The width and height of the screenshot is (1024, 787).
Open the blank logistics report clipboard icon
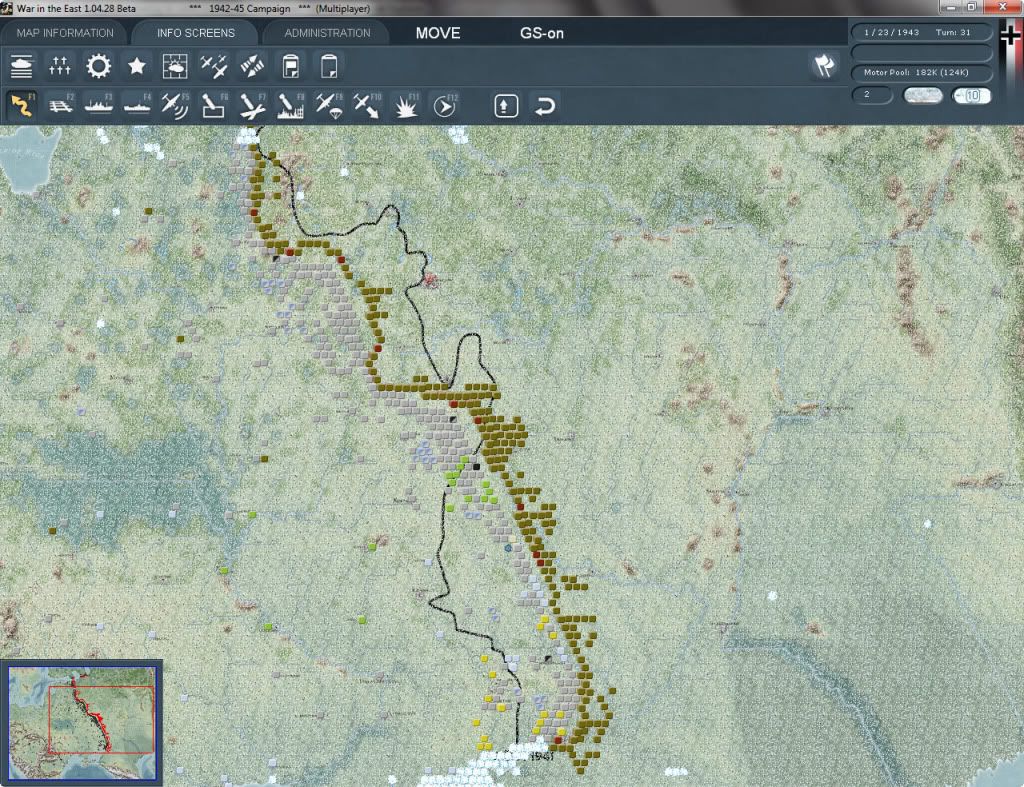pyautogui.click(x=329, y=66)
